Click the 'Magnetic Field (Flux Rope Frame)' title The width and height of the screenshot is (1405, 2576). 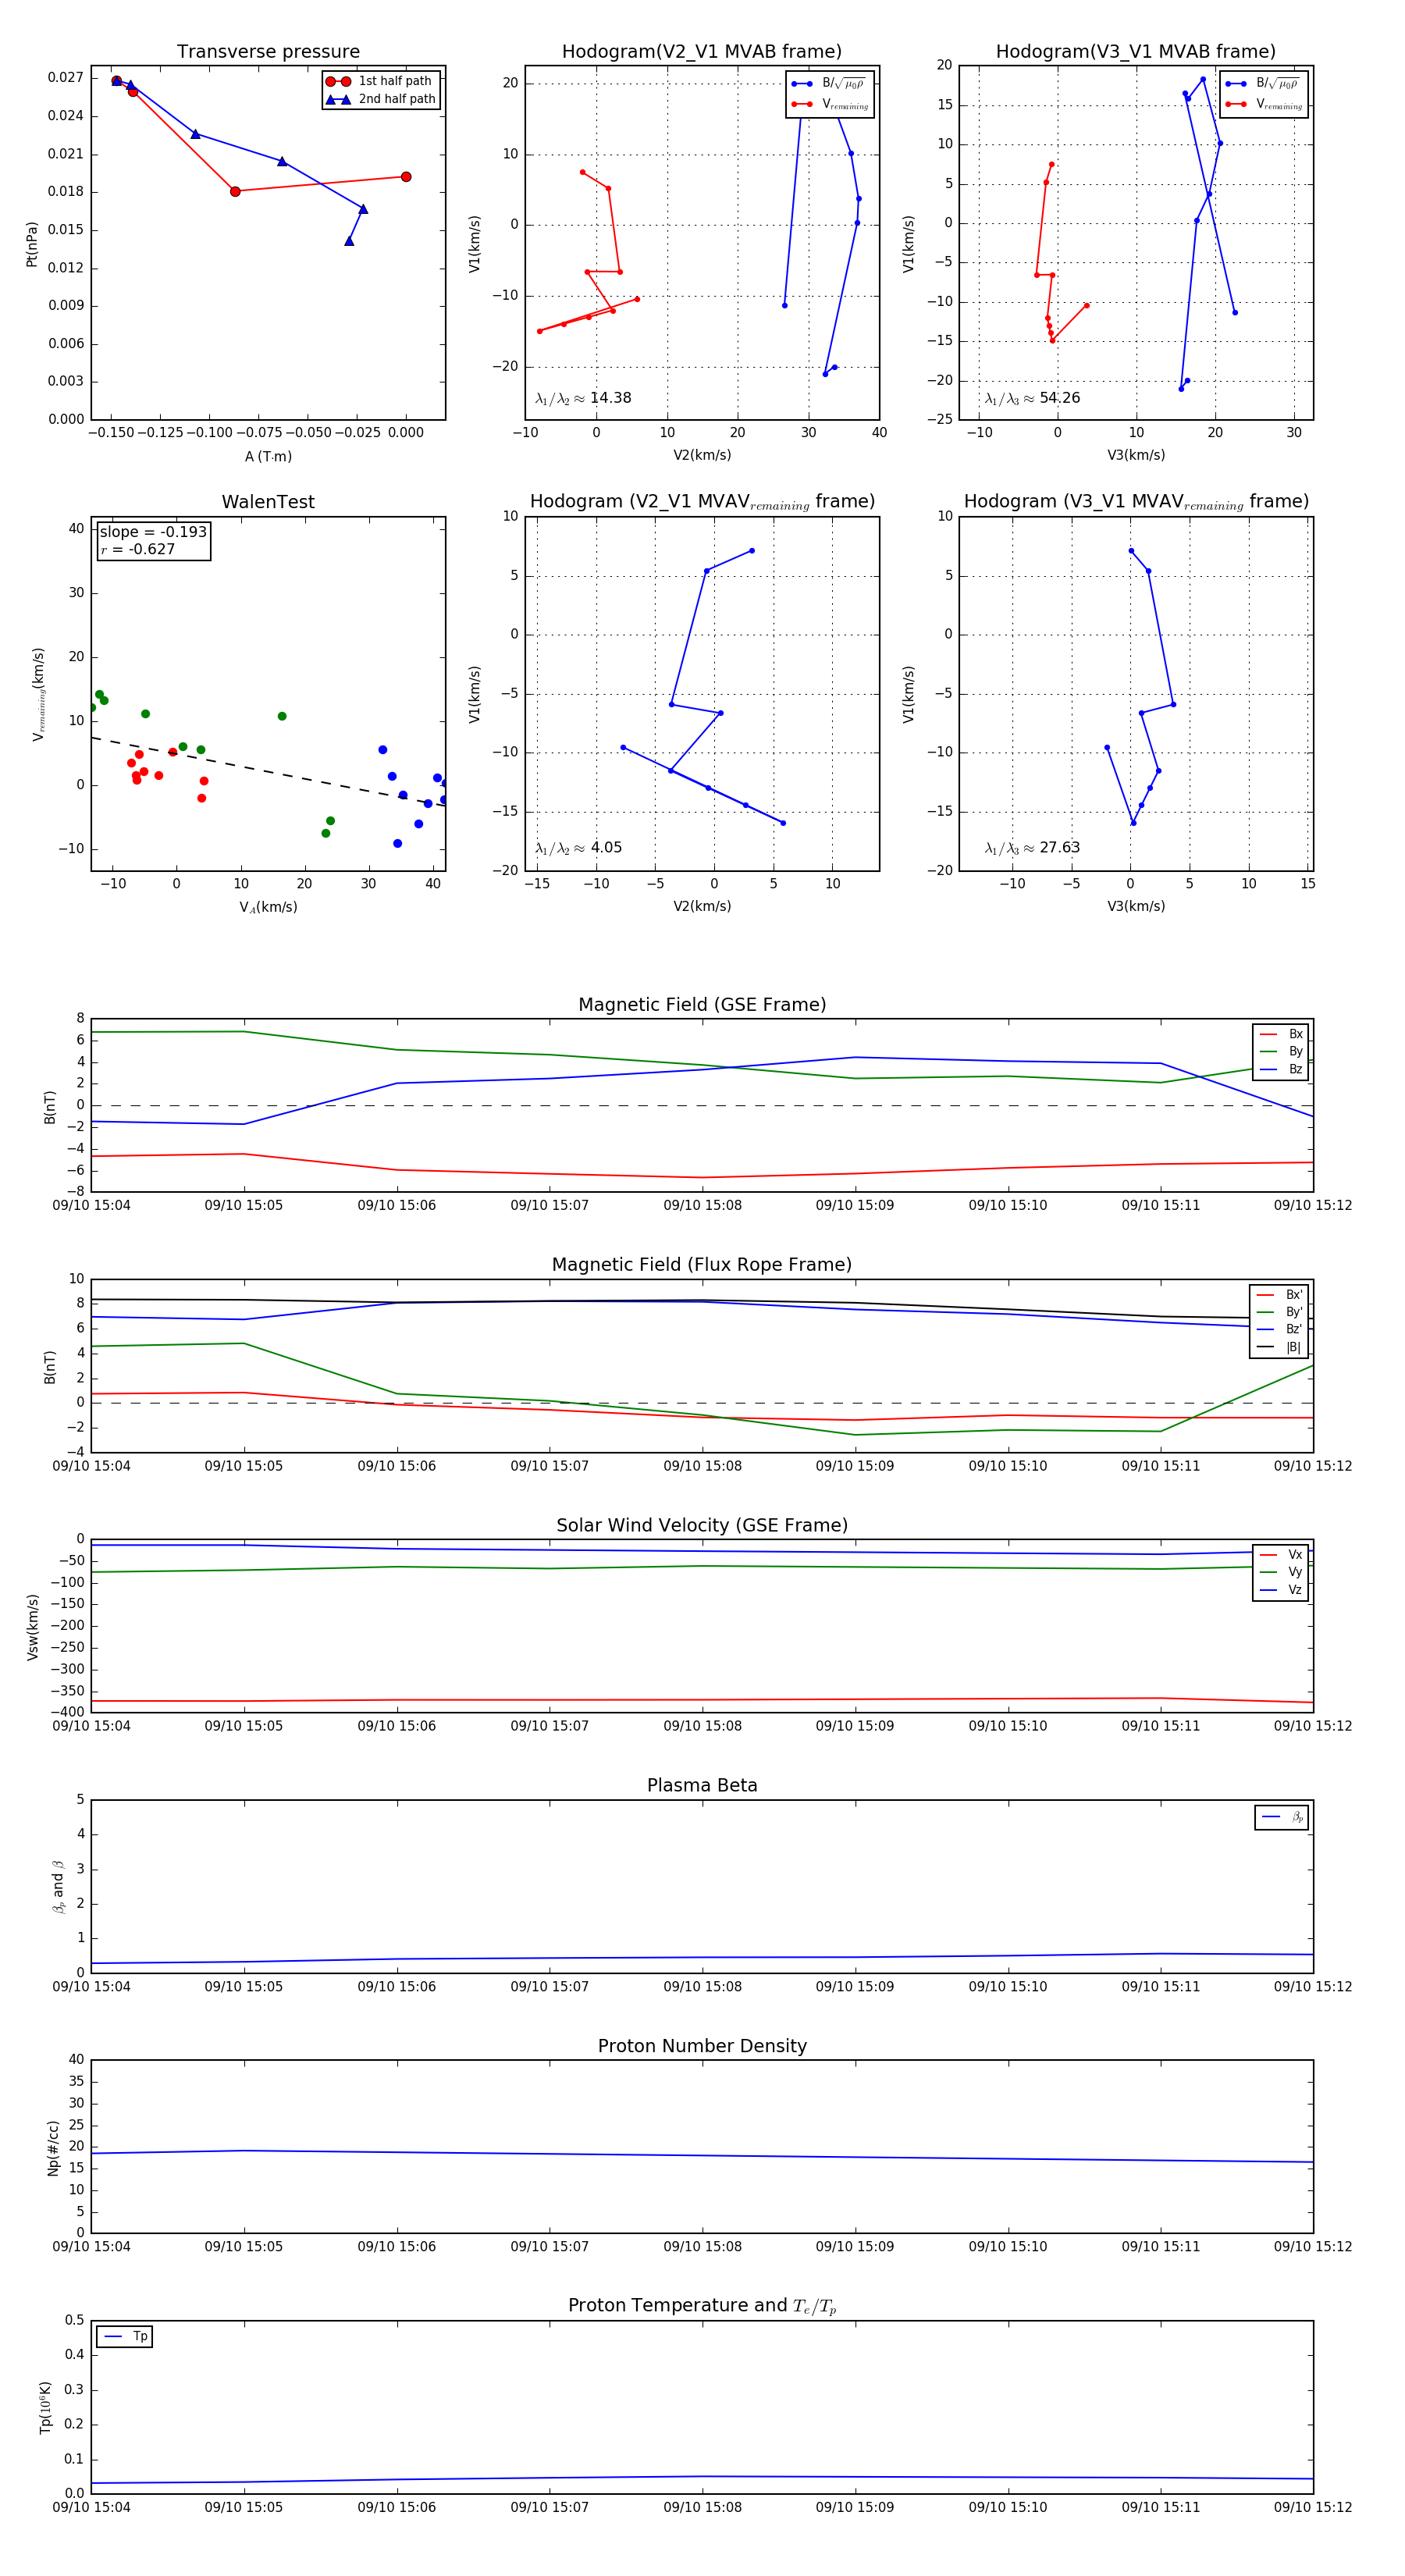point(702,1265)
